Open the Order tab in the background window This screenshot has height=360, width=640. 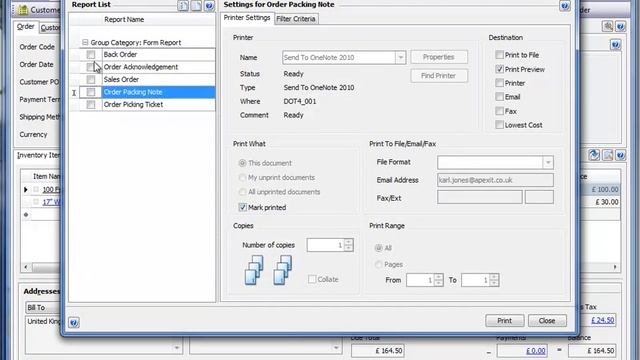point(26,27)
